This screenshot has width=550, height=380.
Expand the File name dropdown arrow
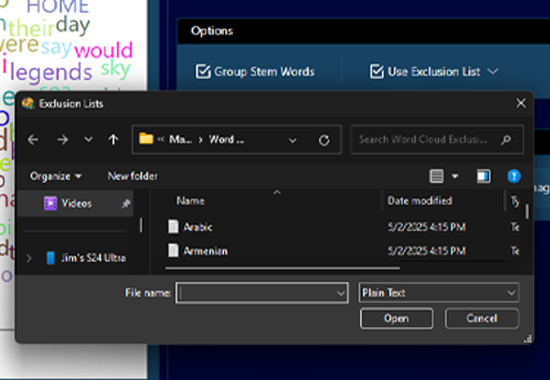click(x=340, y=293)
